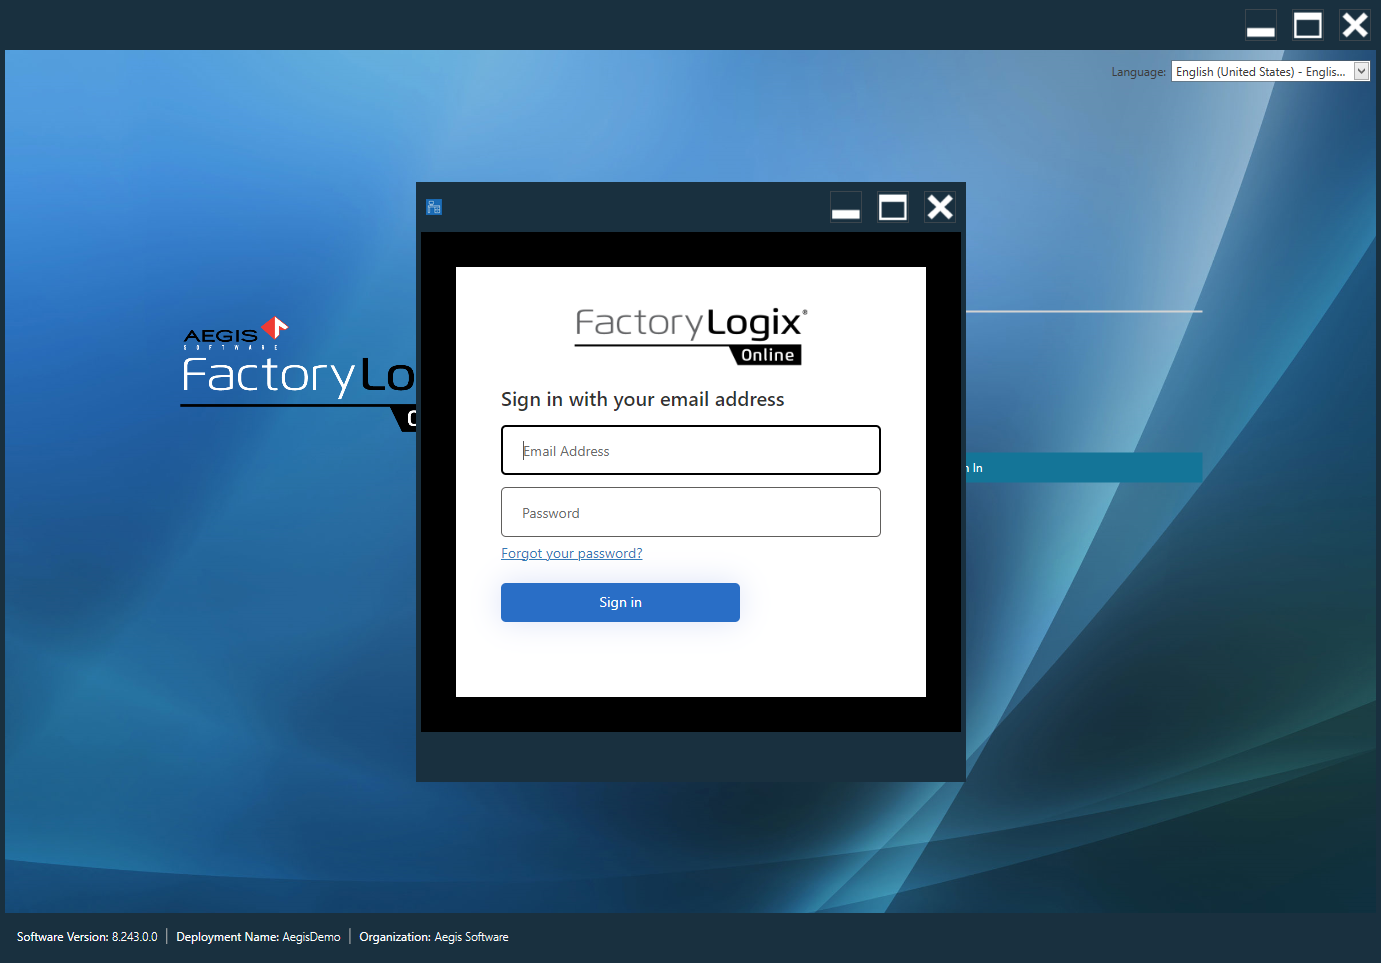Expand the Language dropdown arrow

pos(1361,71)
